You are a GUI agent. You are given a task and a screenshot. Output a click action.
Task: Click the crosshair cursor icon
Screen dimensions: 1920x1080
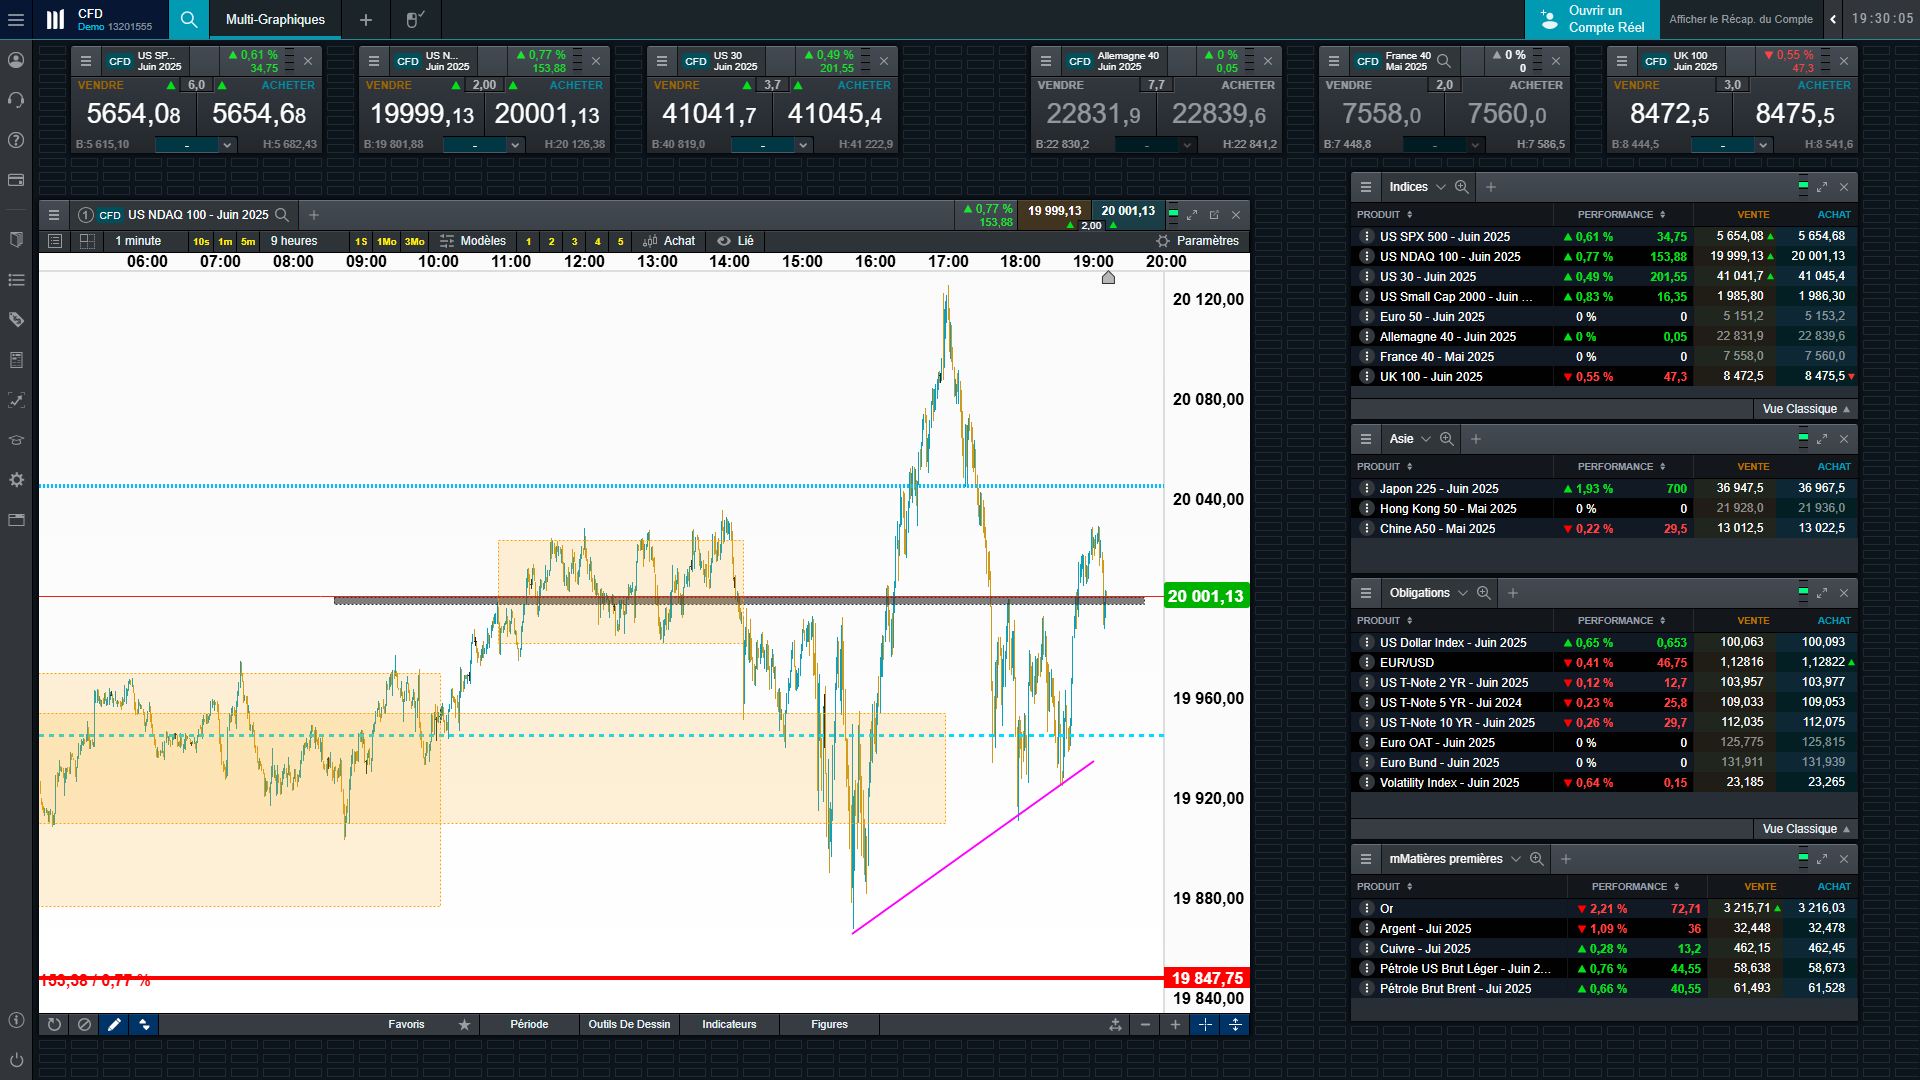click(1205, 1024)
